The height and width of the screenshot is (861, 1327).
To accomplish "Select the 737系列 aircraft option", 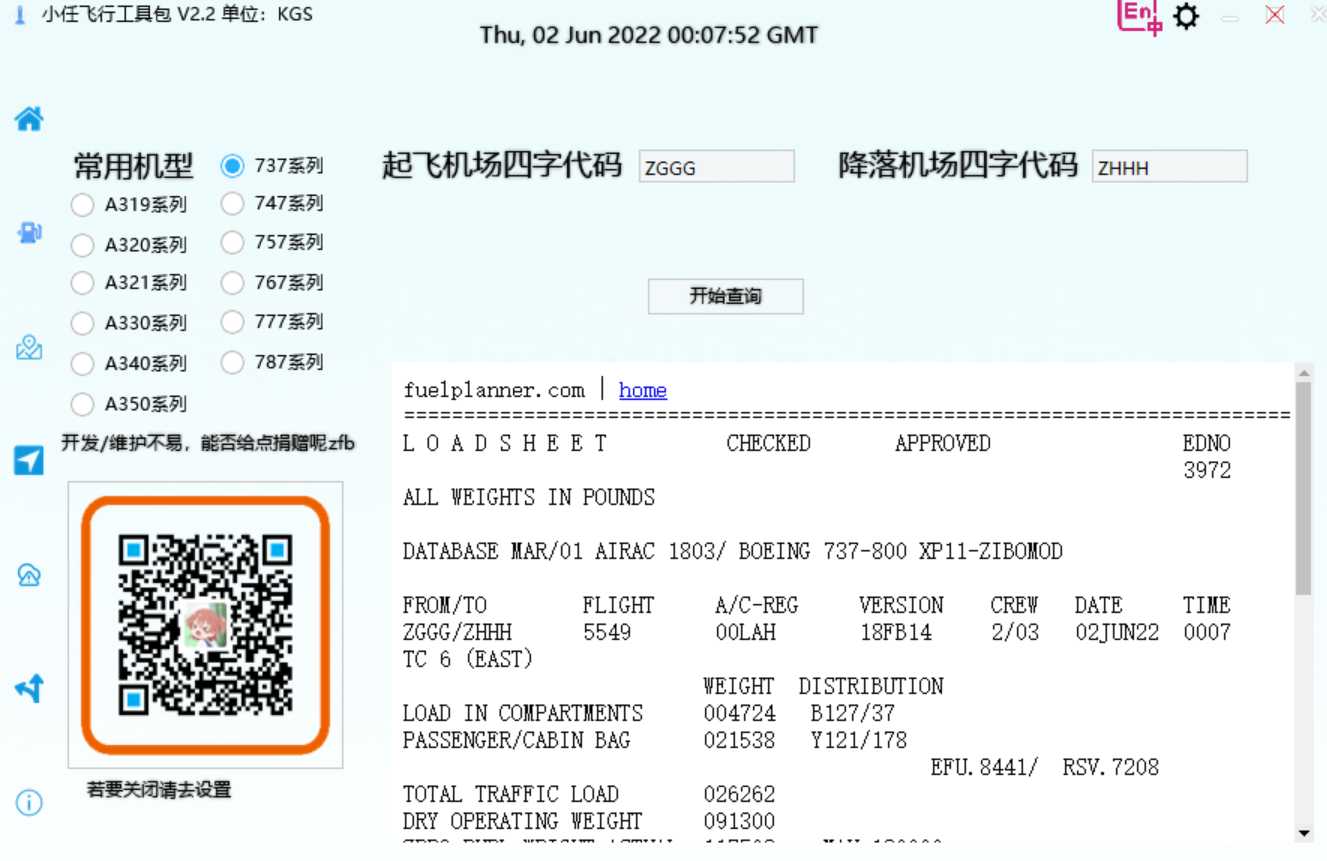I will pos(272,165).
